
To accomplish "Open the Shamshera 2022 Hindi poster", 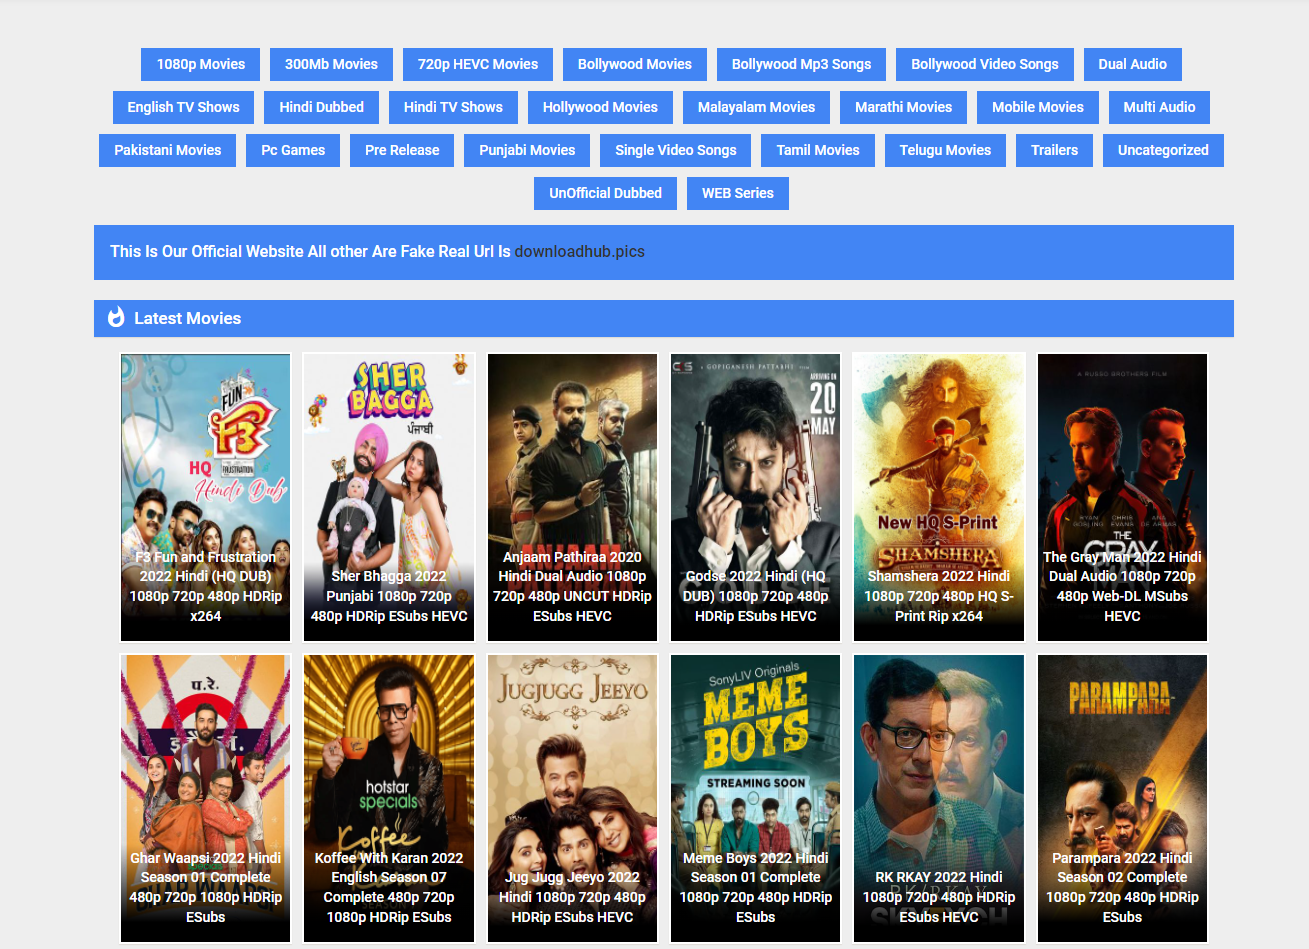I will click(939, 497).
